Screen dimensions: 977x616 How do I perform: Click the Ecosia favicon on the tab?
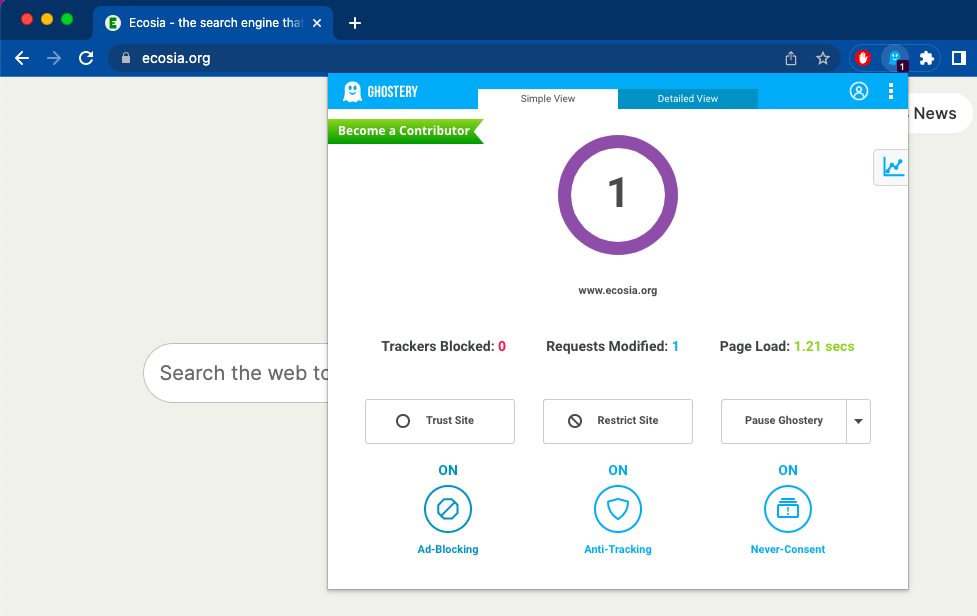tap(113, 23)
